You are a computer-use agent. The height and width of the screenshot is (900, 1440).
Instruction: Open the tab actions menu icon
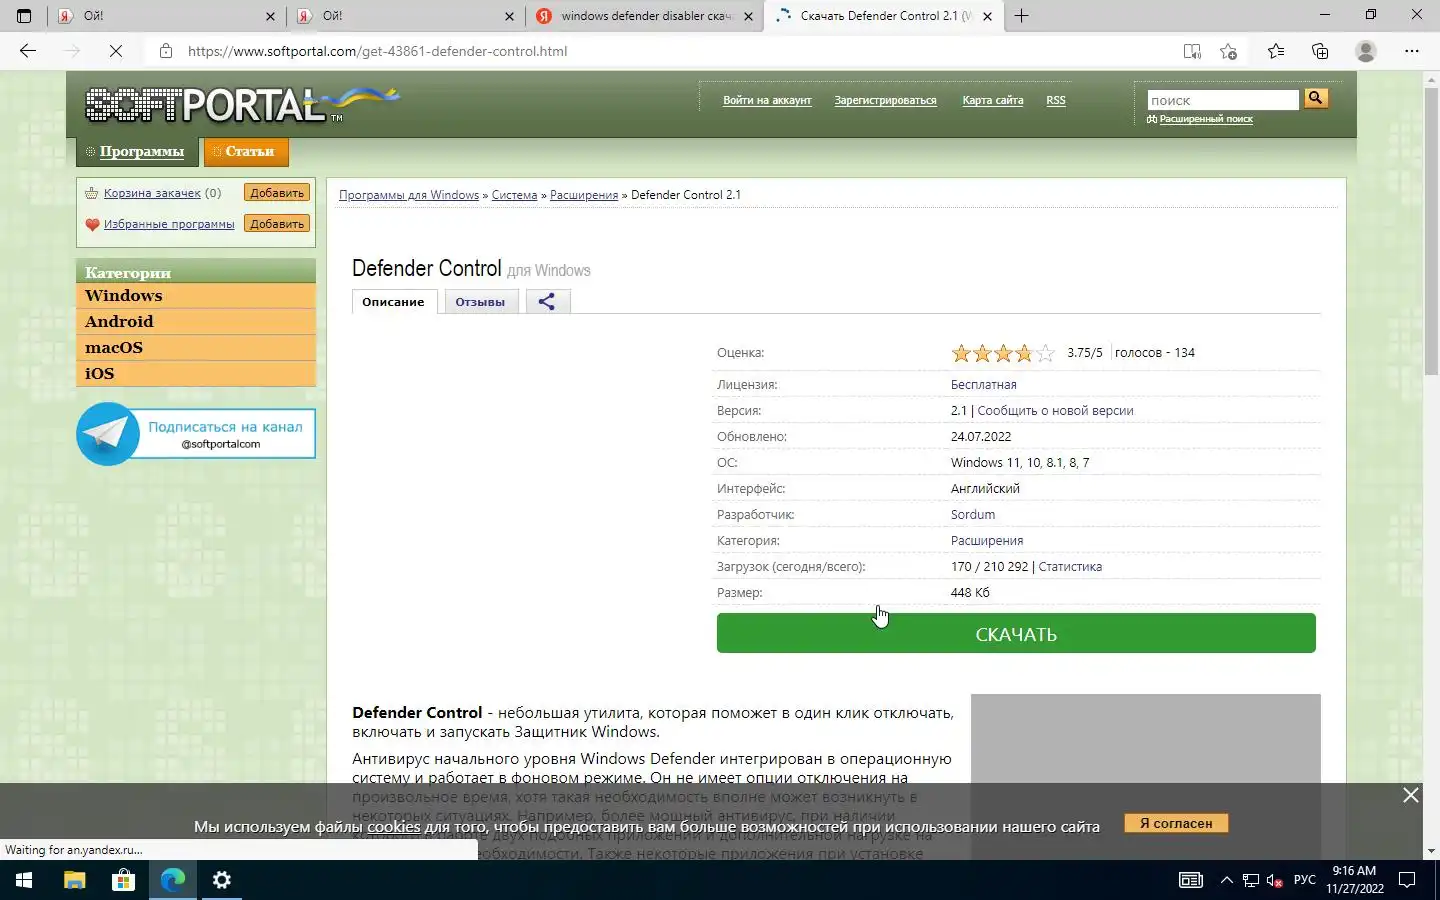[x=24, y=16]
